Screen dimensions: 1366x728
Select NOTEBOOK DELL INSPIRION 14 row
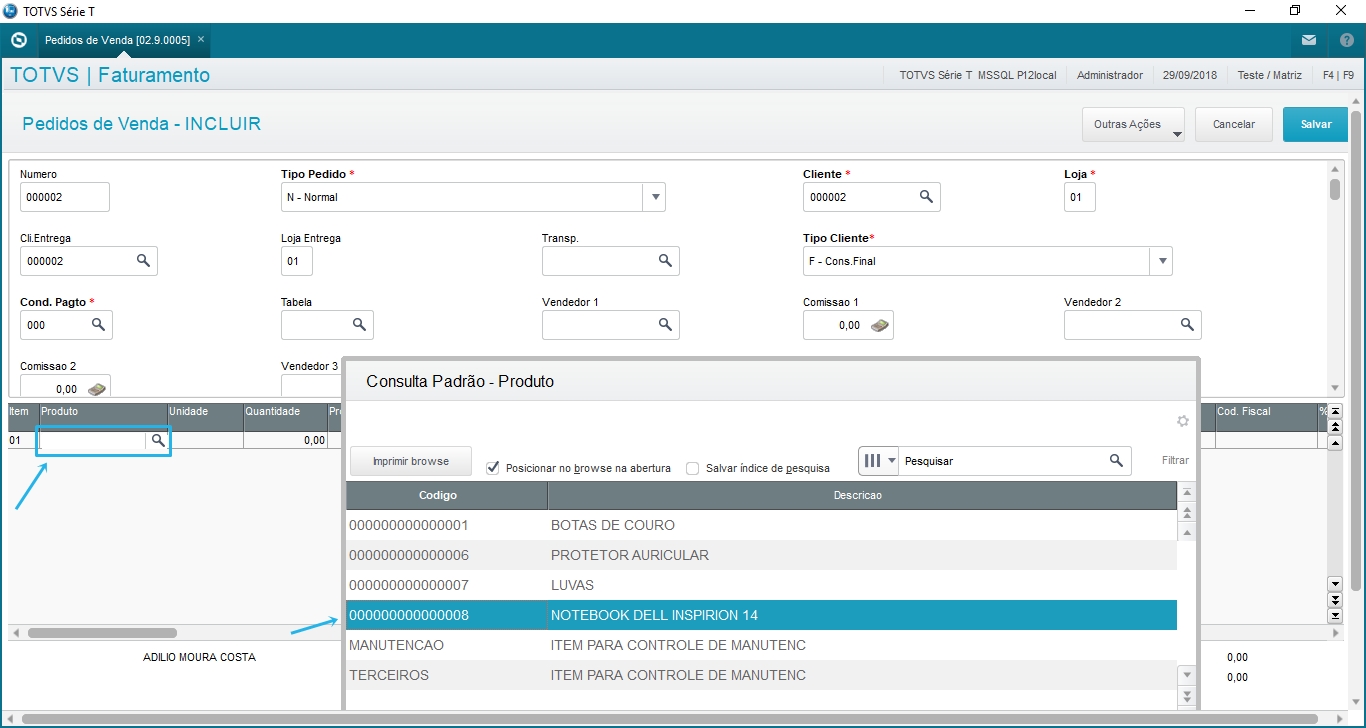tap(761, 615)
